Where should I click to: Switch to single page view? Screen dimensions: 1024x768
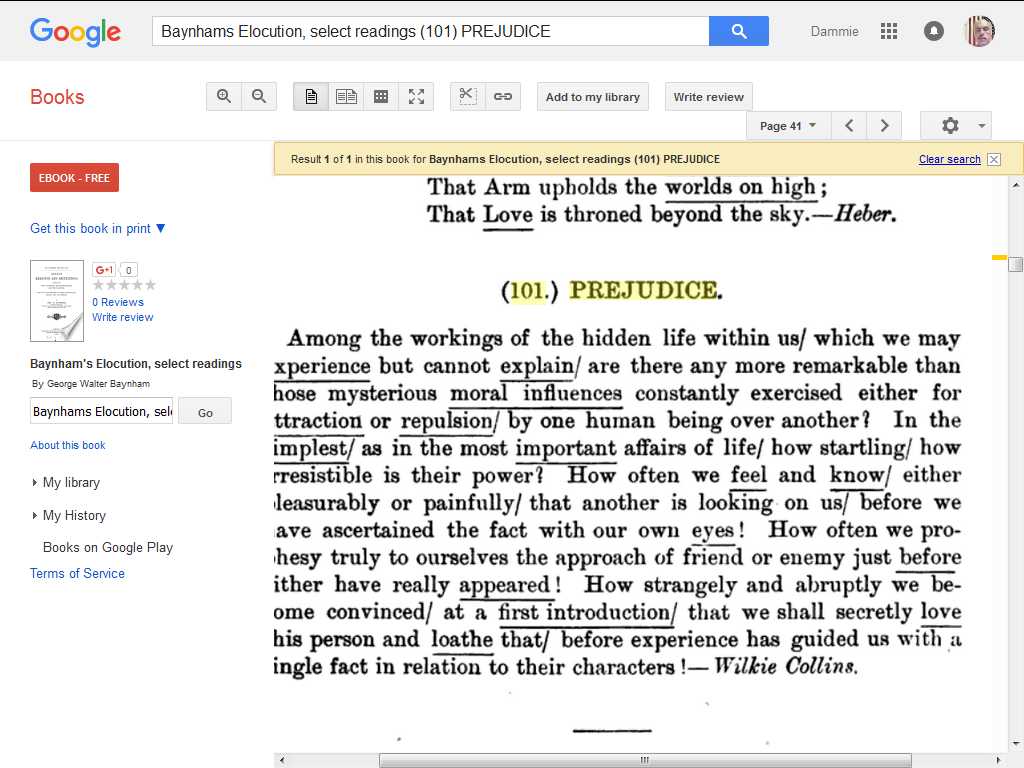pos(311,97)
